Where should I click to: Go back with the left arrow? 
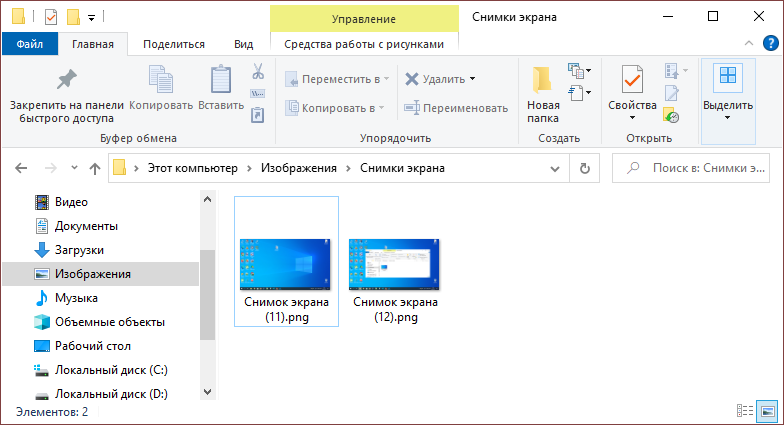coord(21,168)
